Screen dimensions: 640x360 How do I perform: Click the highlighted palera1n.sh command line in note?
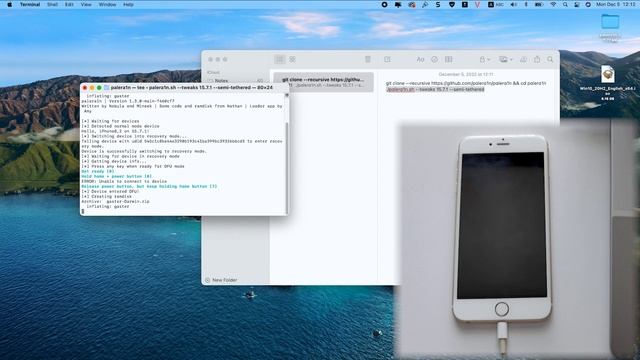point(435,89)
